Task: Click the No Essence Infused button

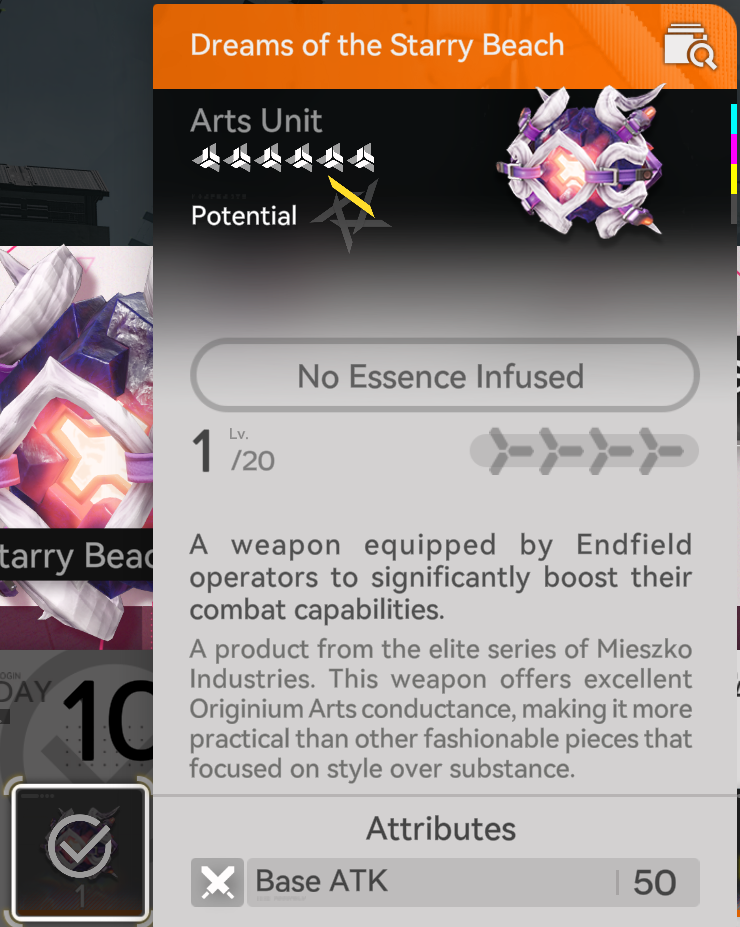Action: click(444, 375)
